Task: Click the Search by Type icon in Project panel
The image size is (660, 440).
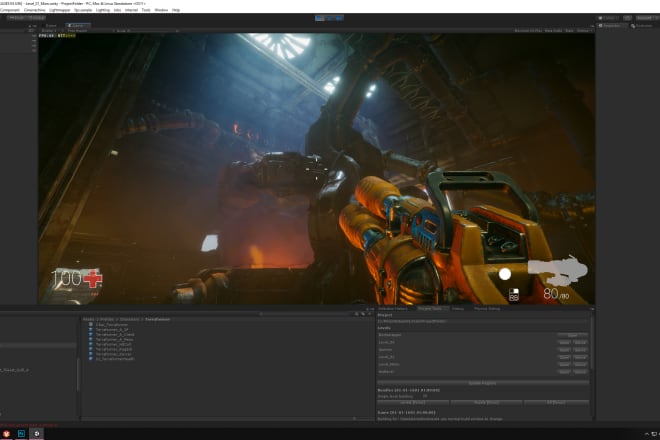Action: [x=357, y=314]
